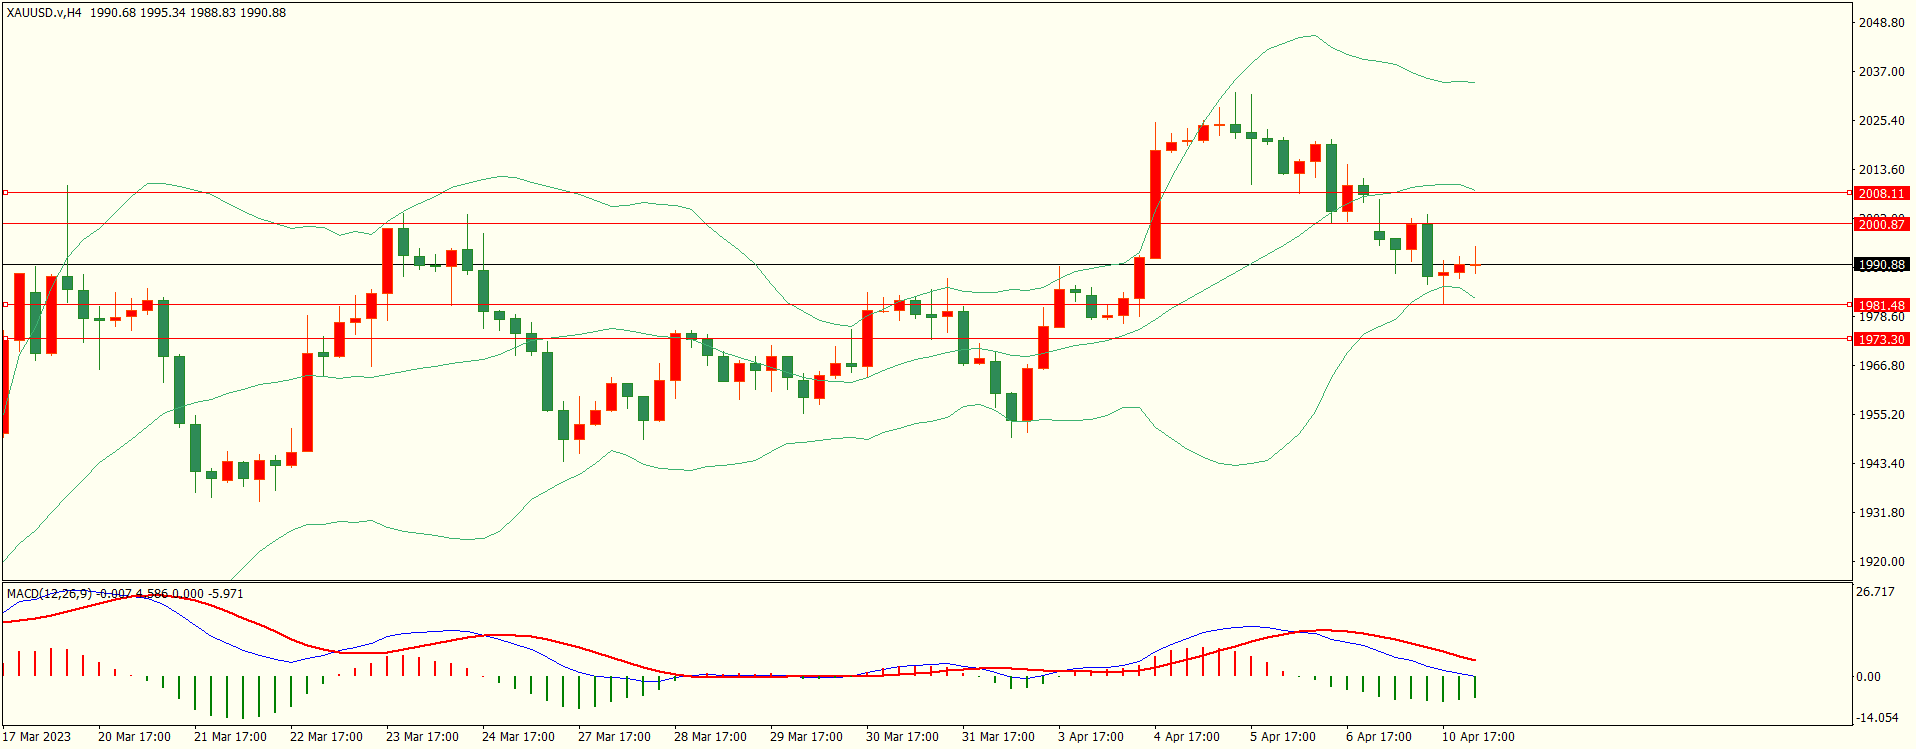The width and height of the screenshot is (1916, 749).
Task: Click the black 1990.88 current price tag
Action: 1881,265
